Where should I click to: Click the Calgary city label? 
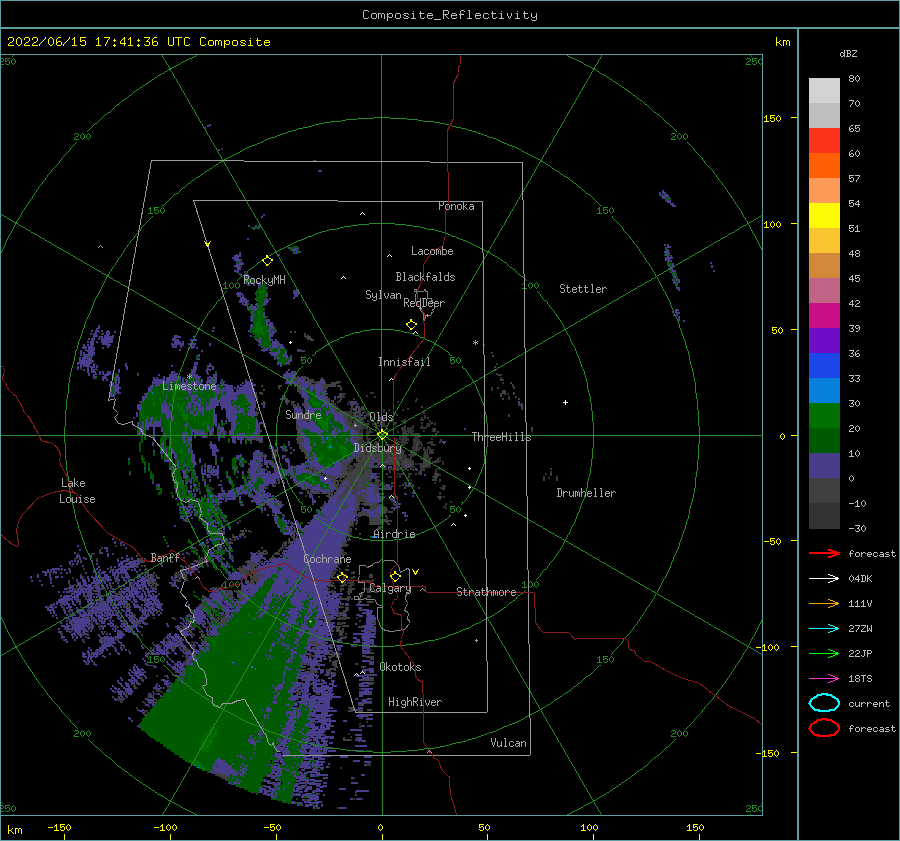[390, 588]
